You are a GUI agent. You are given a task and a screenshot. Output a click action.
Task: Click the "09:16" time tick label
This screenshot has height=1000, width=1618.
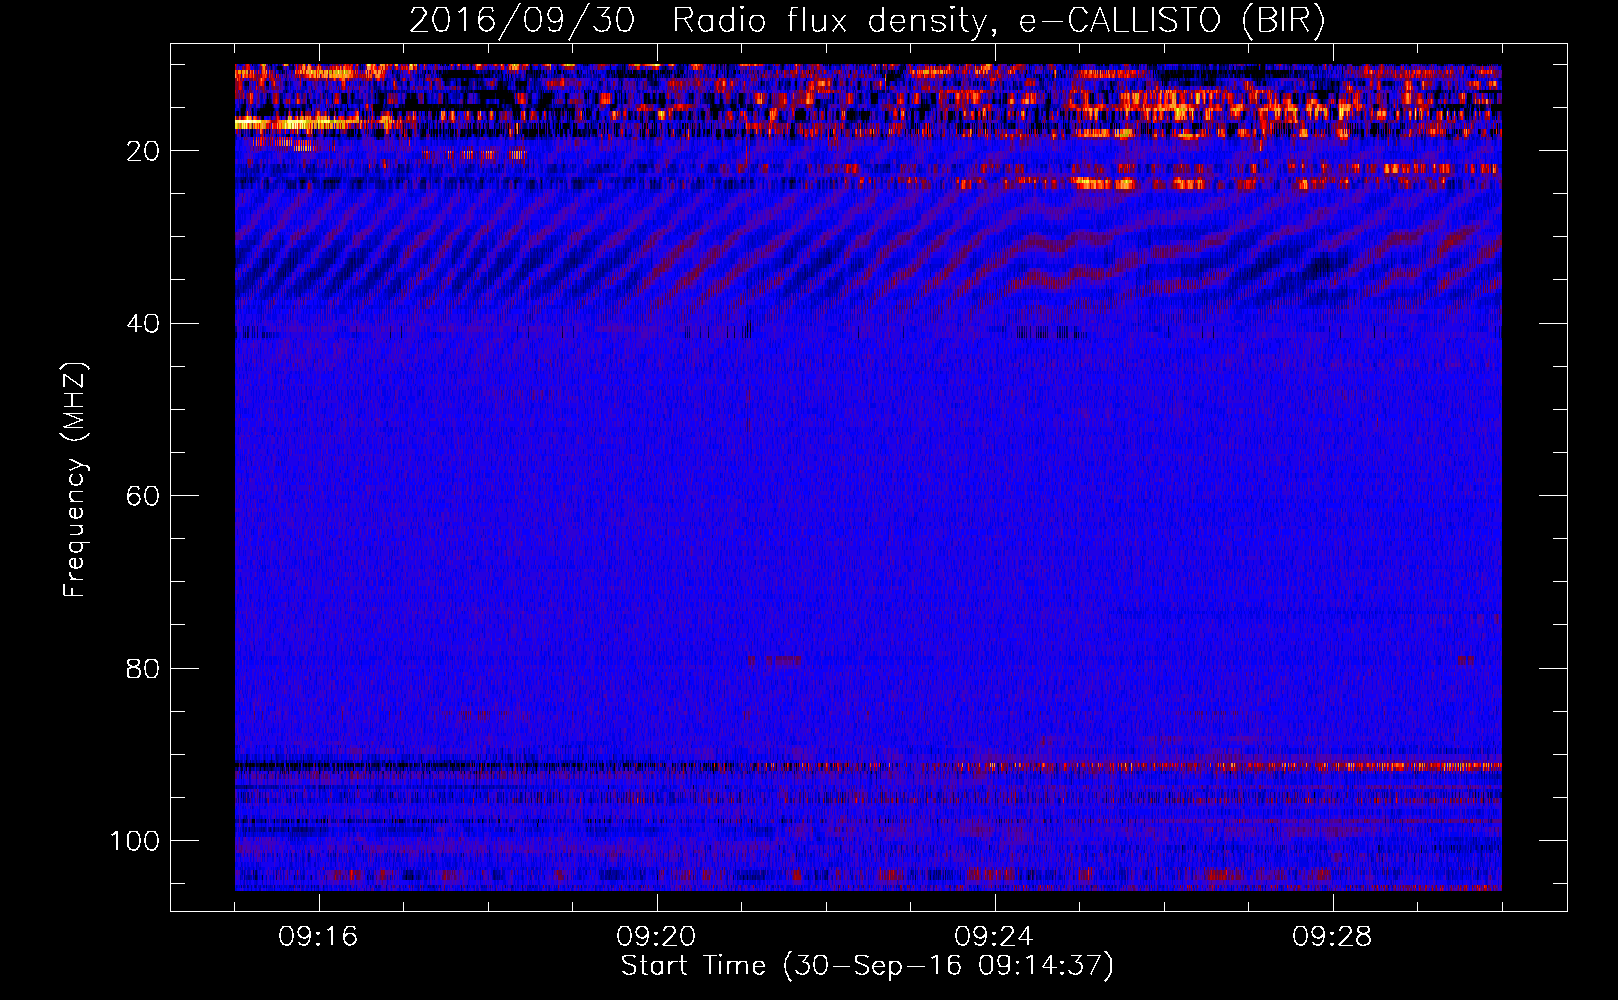318,937
